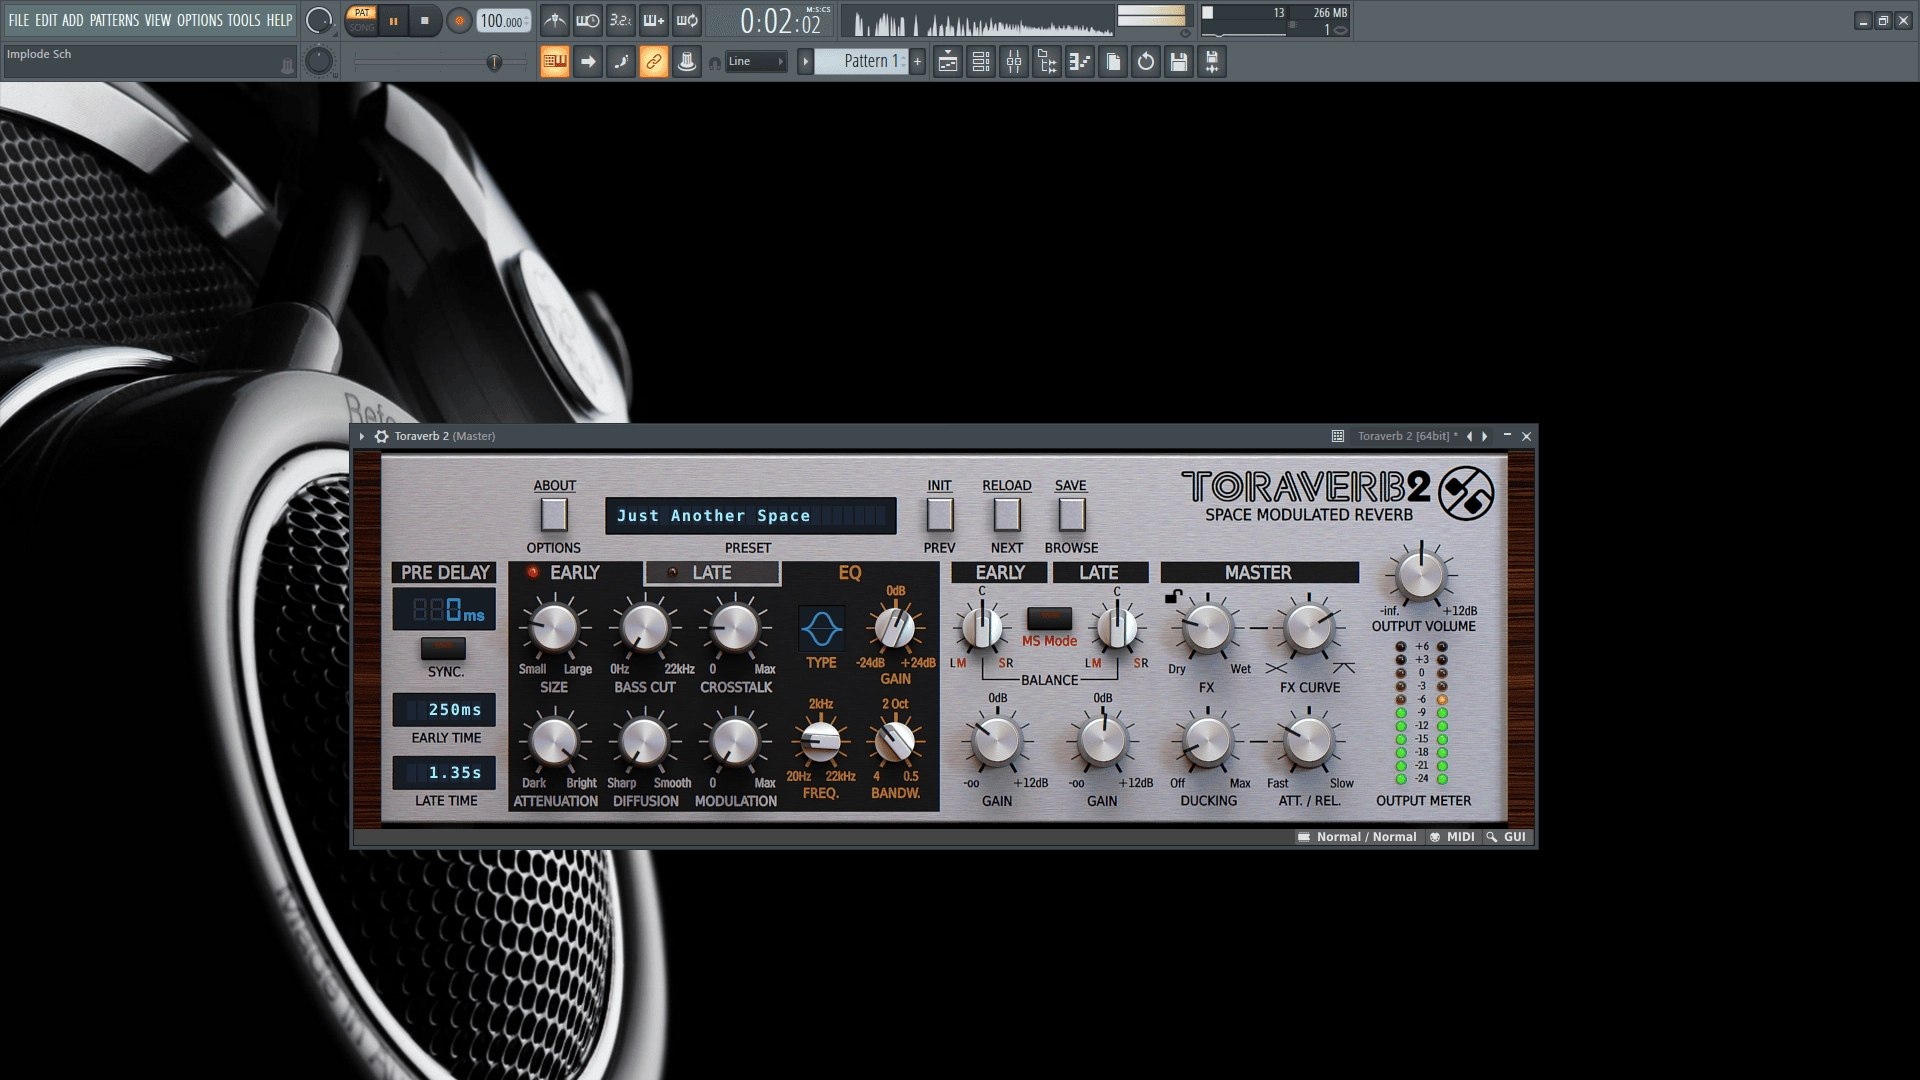Screen dimensions: 1920x1080
Task: Toggle wait for input to start playing
Action: (588, 20)
